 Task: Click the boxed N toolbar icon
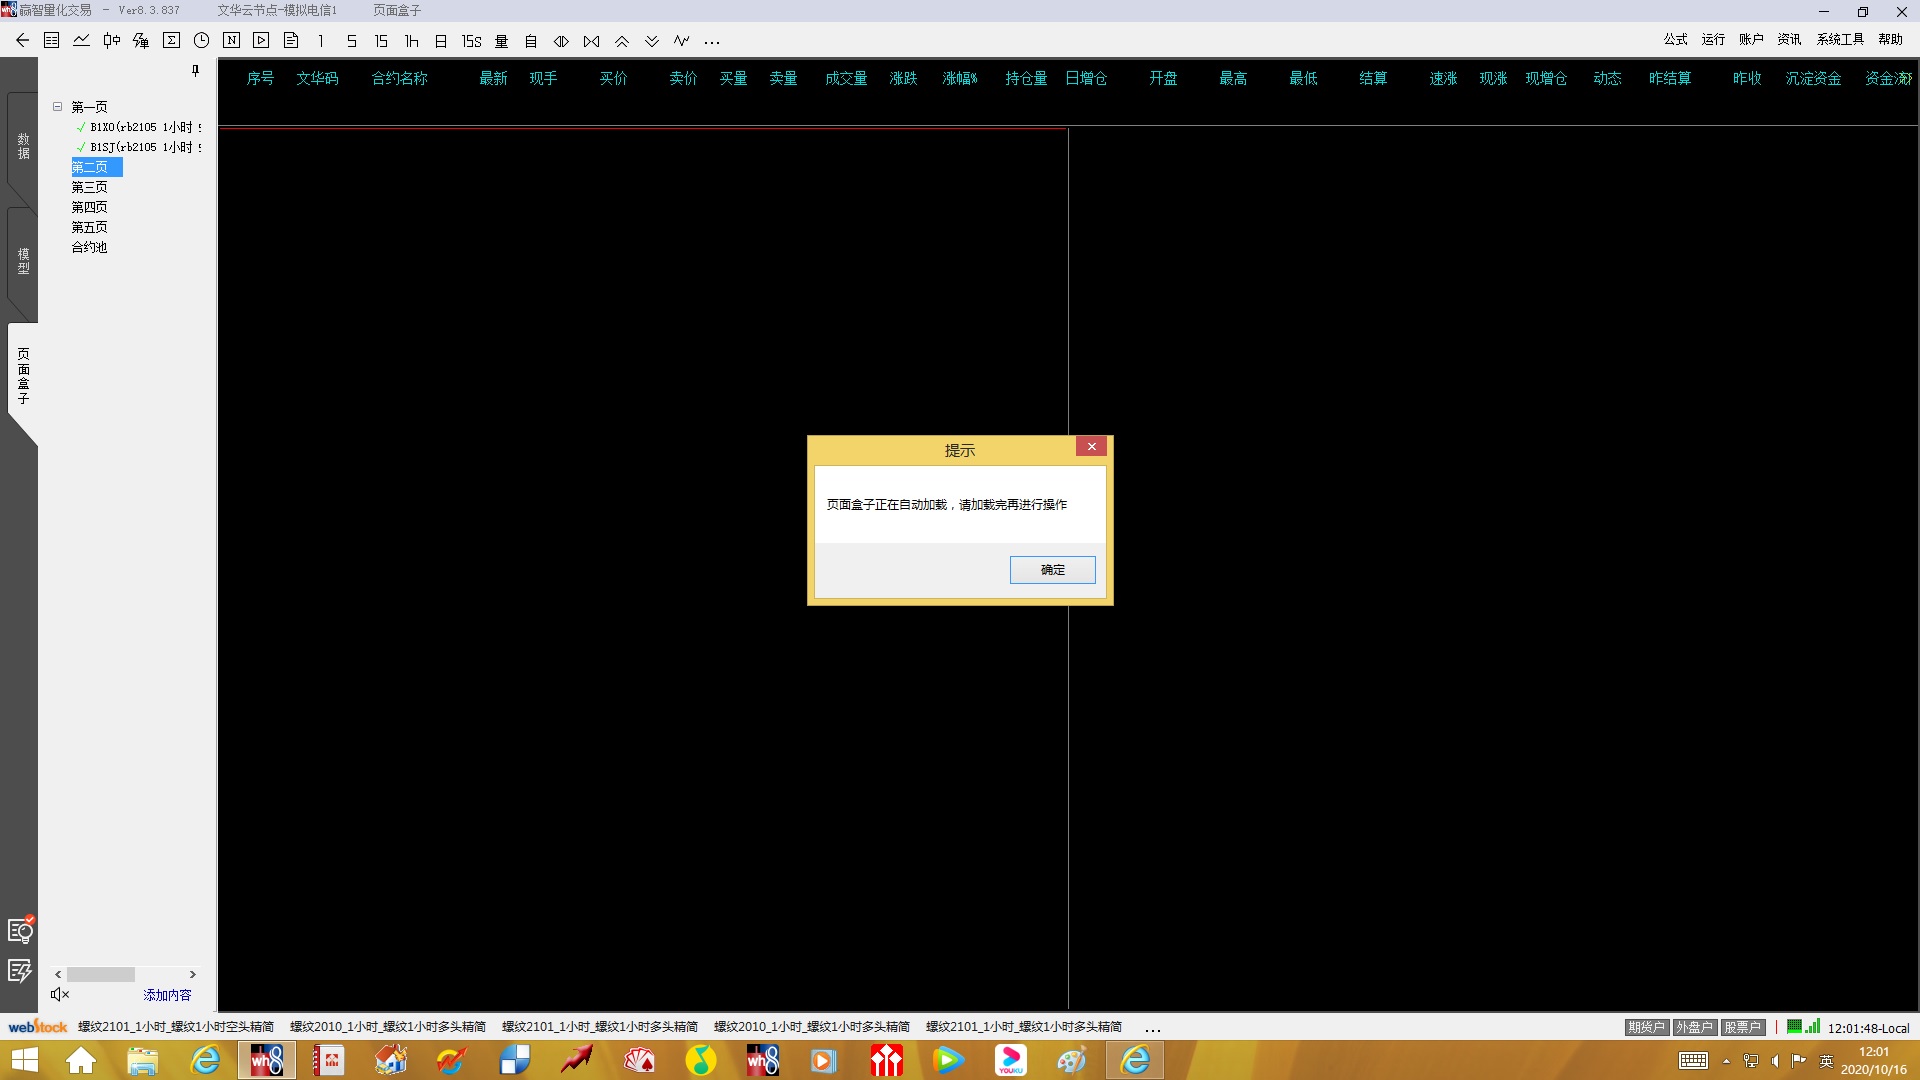point(231,41)
